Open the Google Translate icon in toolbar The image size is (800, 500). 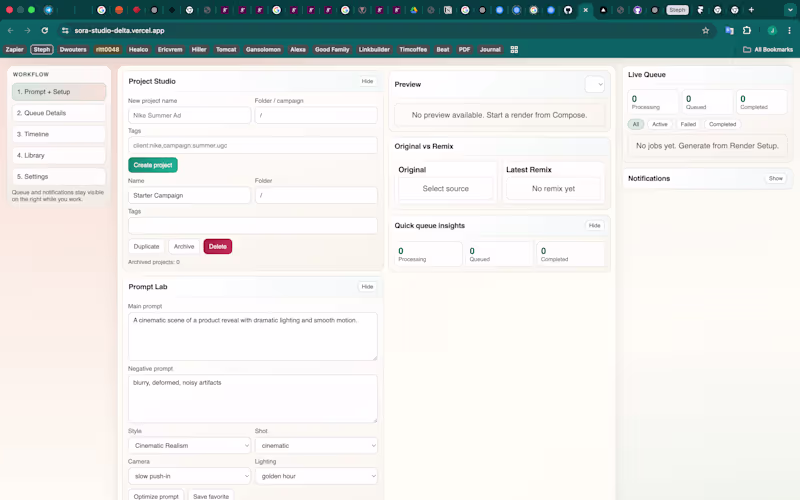point(730,31)
